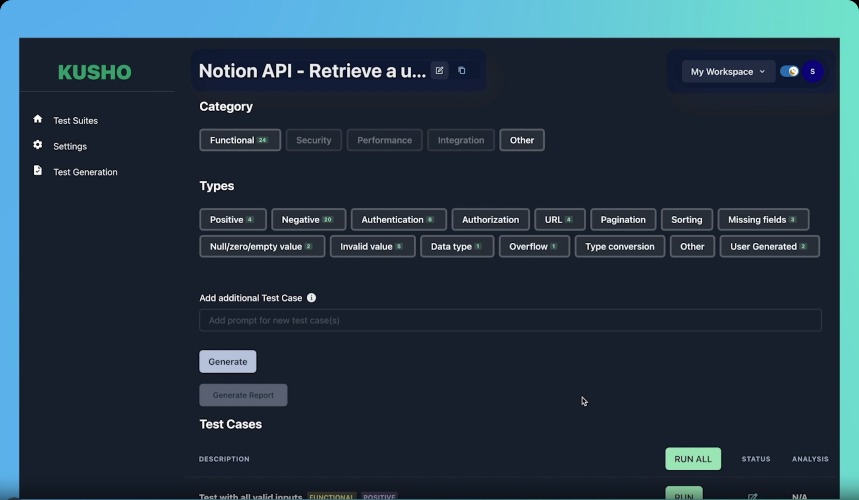Filter by Pagination type
Viewport: 859px width, 500px height.
coord(623,220)
